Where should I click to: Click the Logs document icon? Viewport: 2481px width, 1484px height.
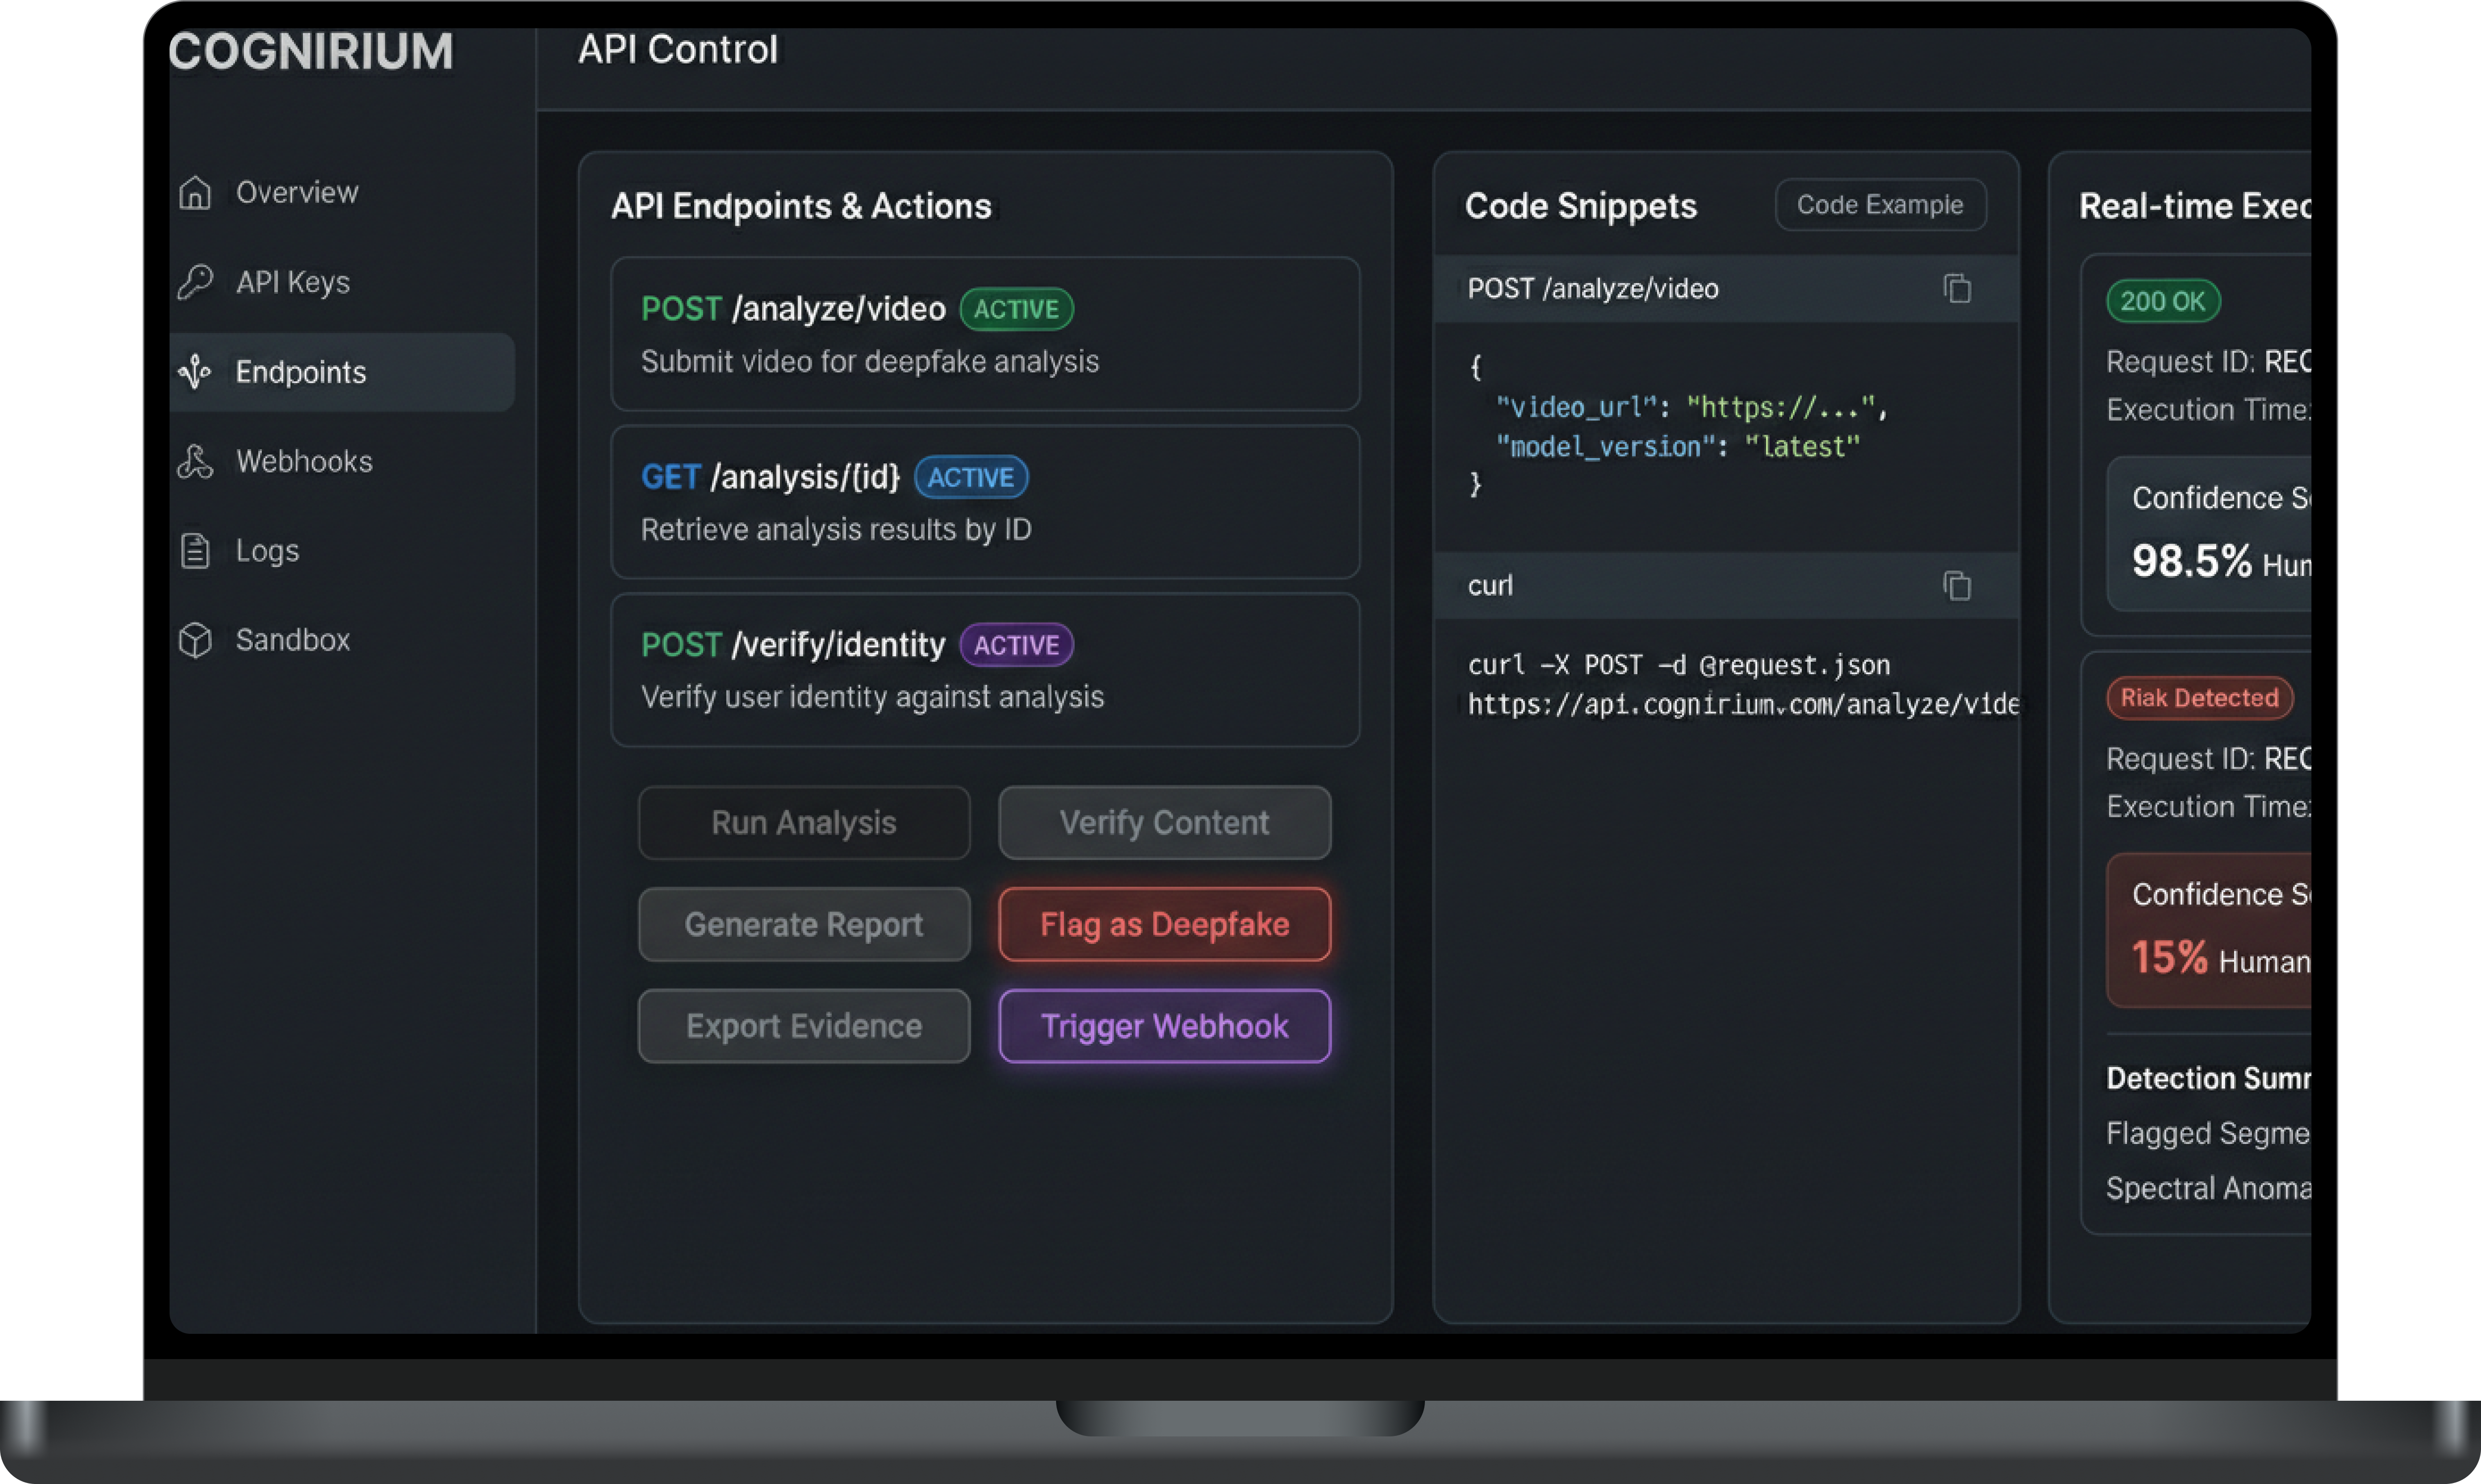point(195,551)
